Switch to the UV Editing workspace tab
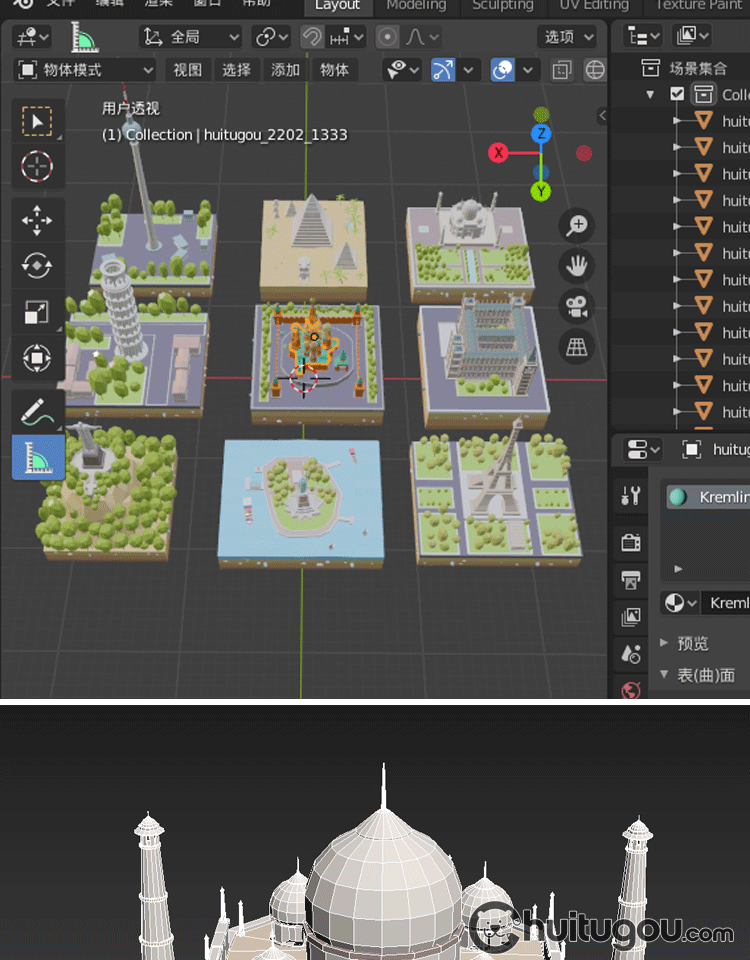 (594, 6)
